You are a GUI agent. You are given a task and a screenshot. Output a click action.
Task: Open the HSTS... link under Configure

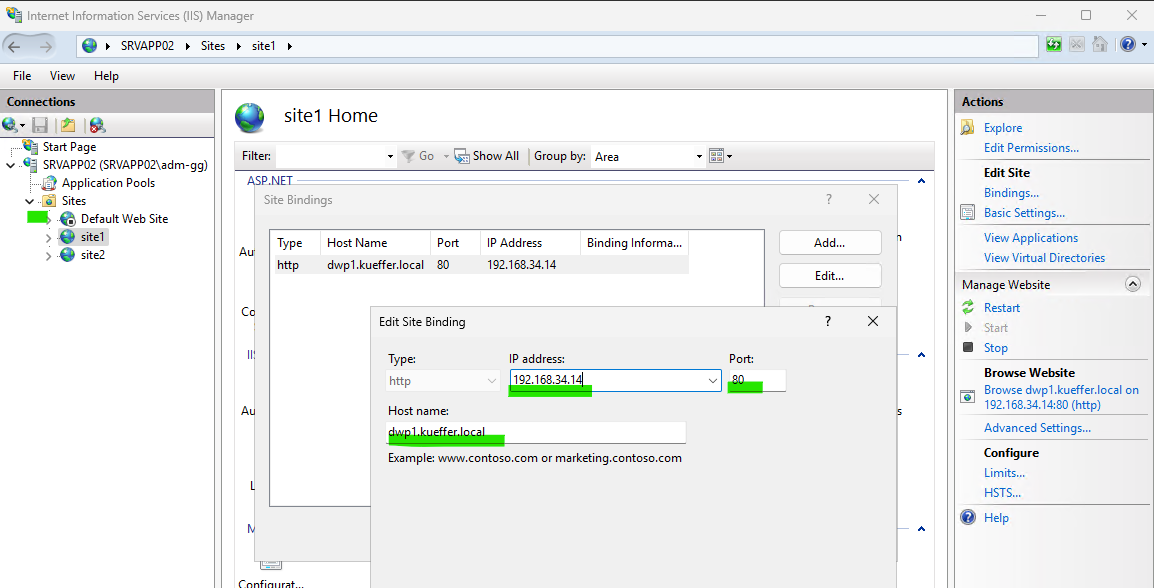(x=1002, y=493)
